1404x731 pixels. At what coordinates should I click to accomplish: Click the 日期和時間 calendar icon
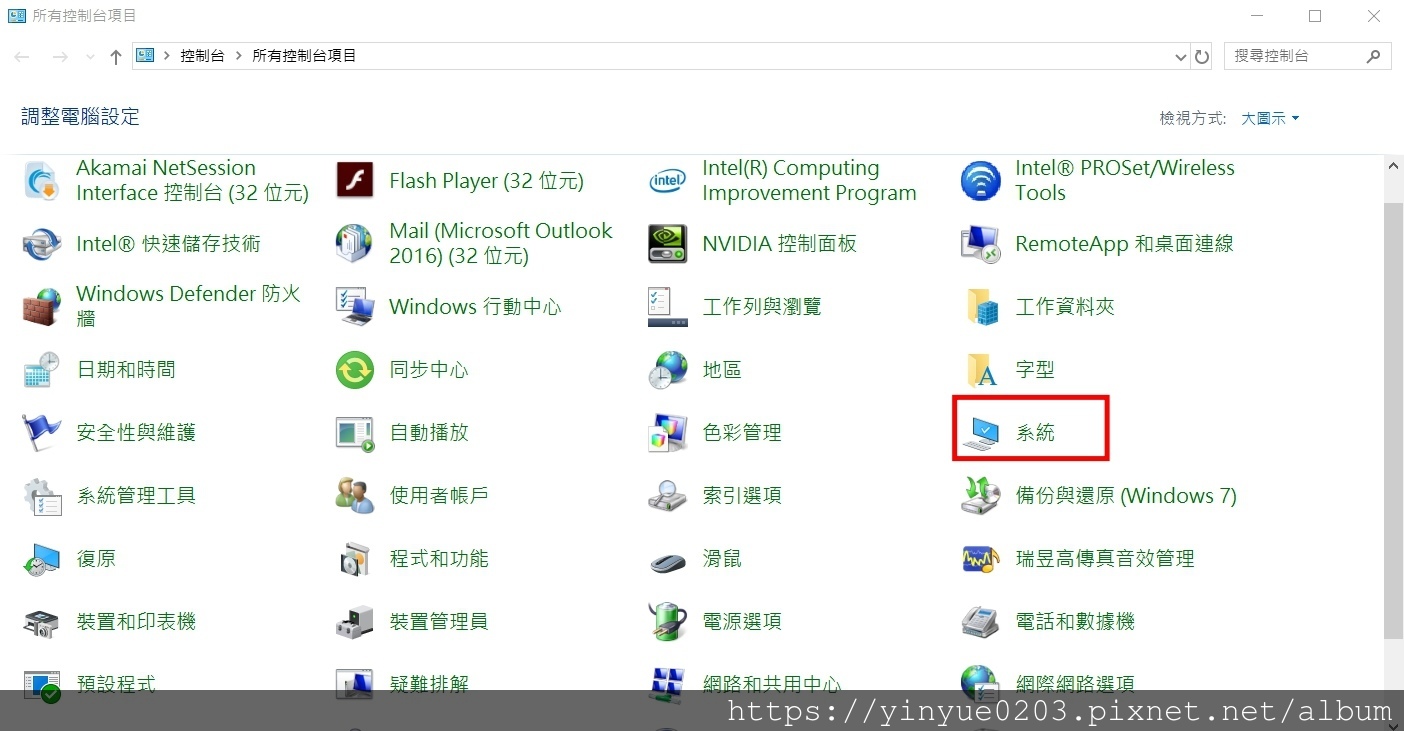[42, 370]
